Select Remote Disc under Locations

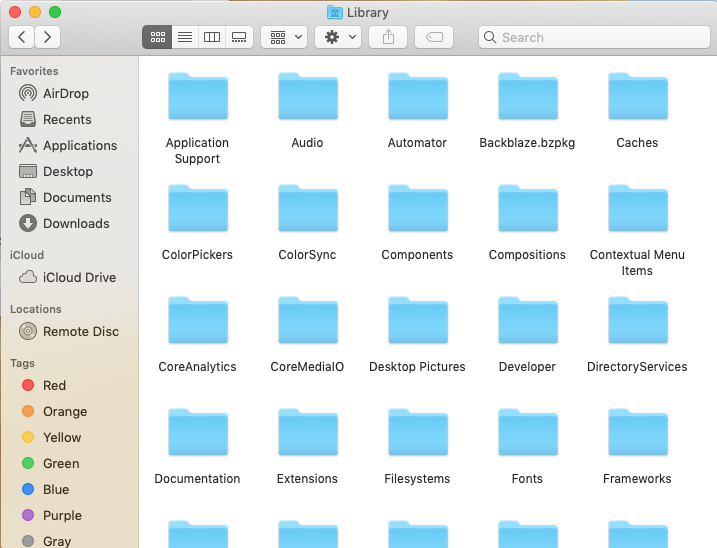click(80, 331)
